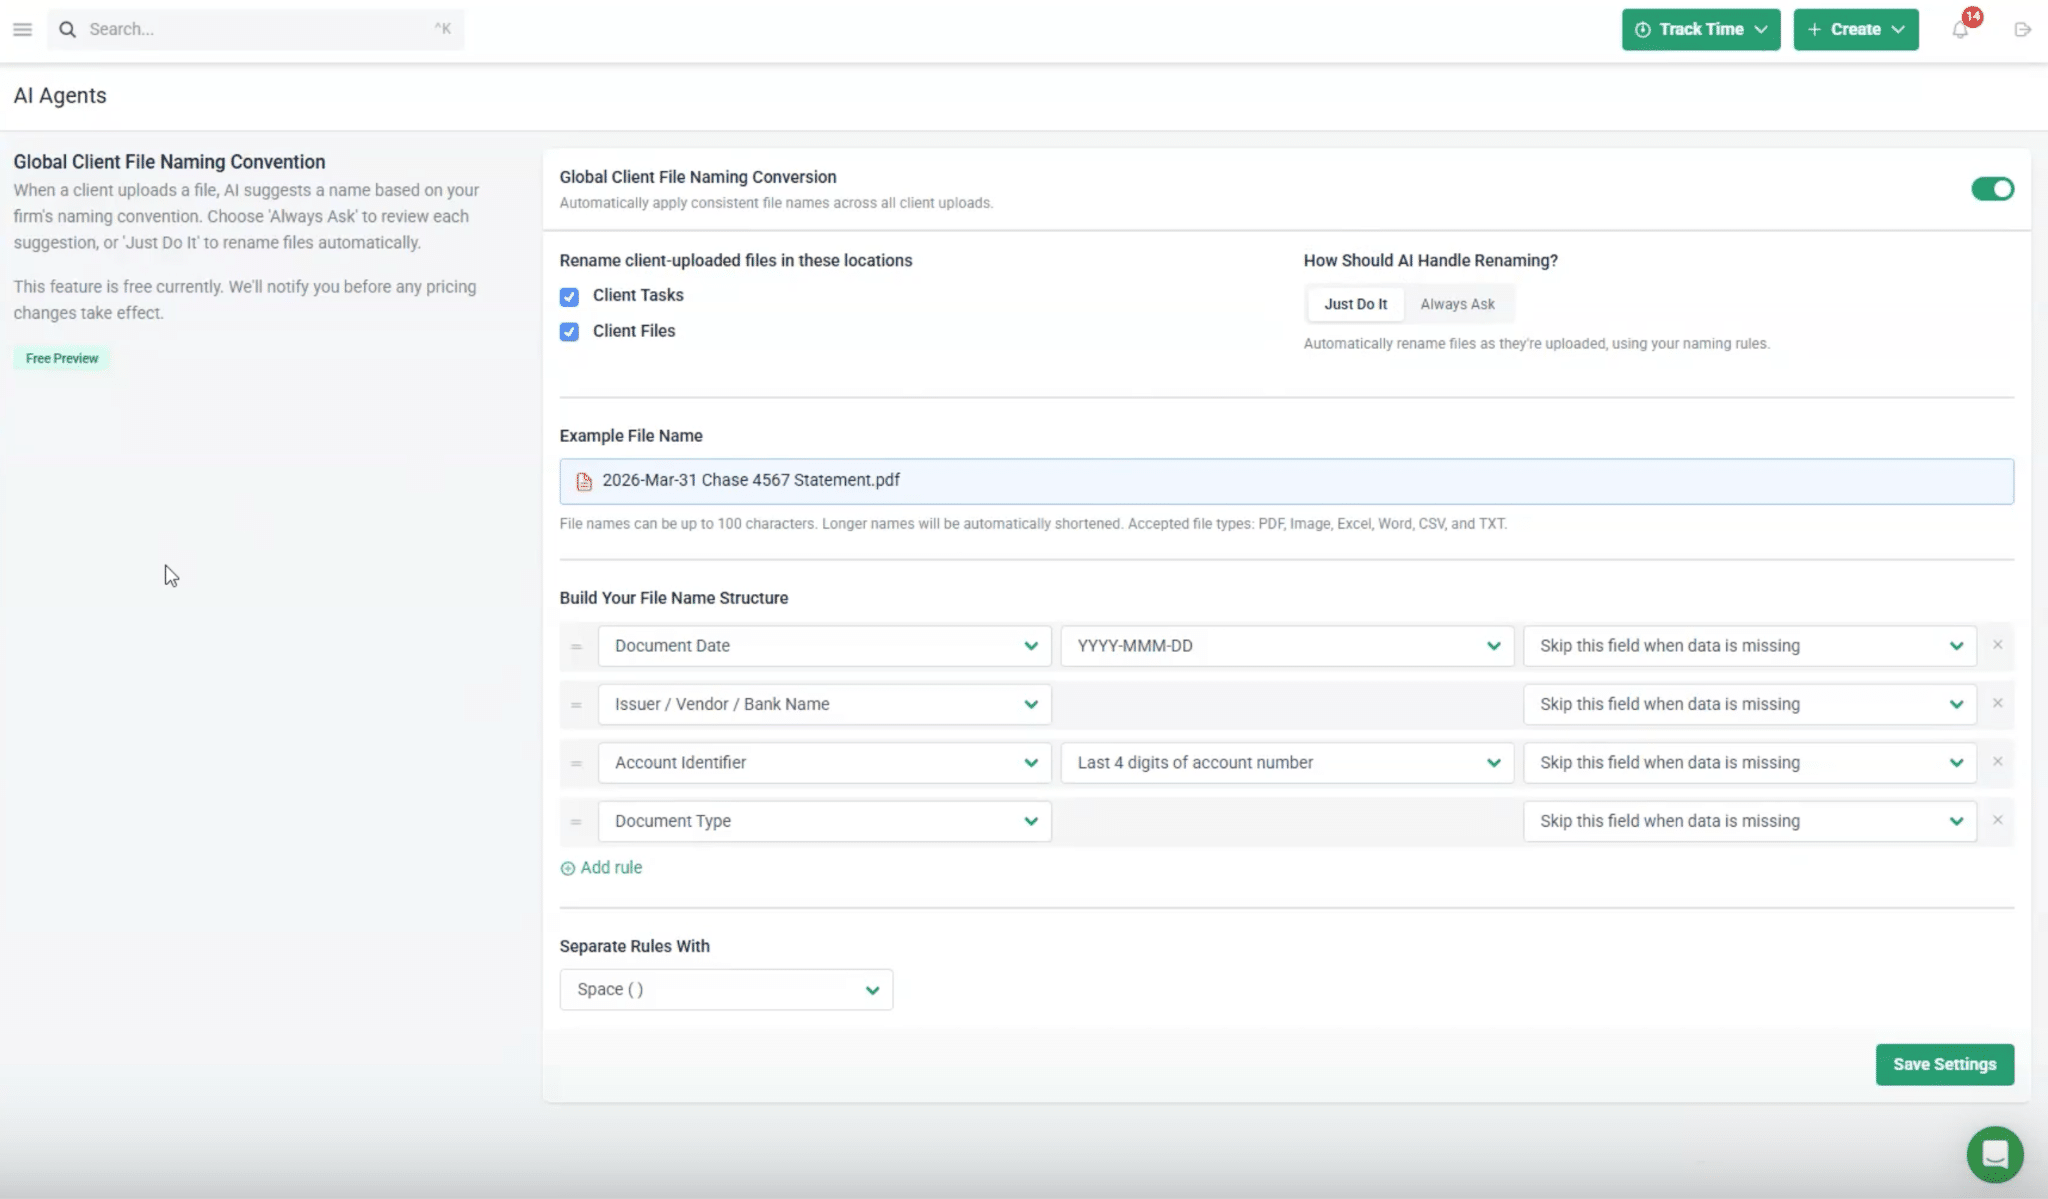Click the PDF icon in example file name

click(584, 481)
